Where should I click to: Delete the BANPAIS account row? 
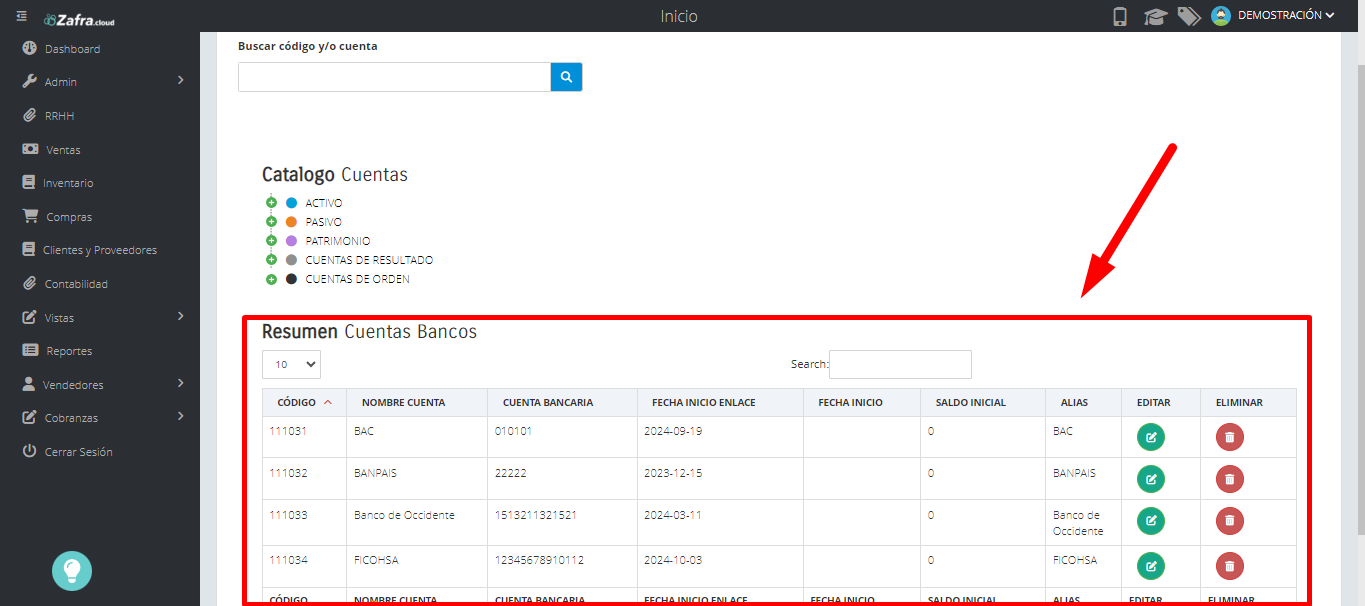[1230, 479]
